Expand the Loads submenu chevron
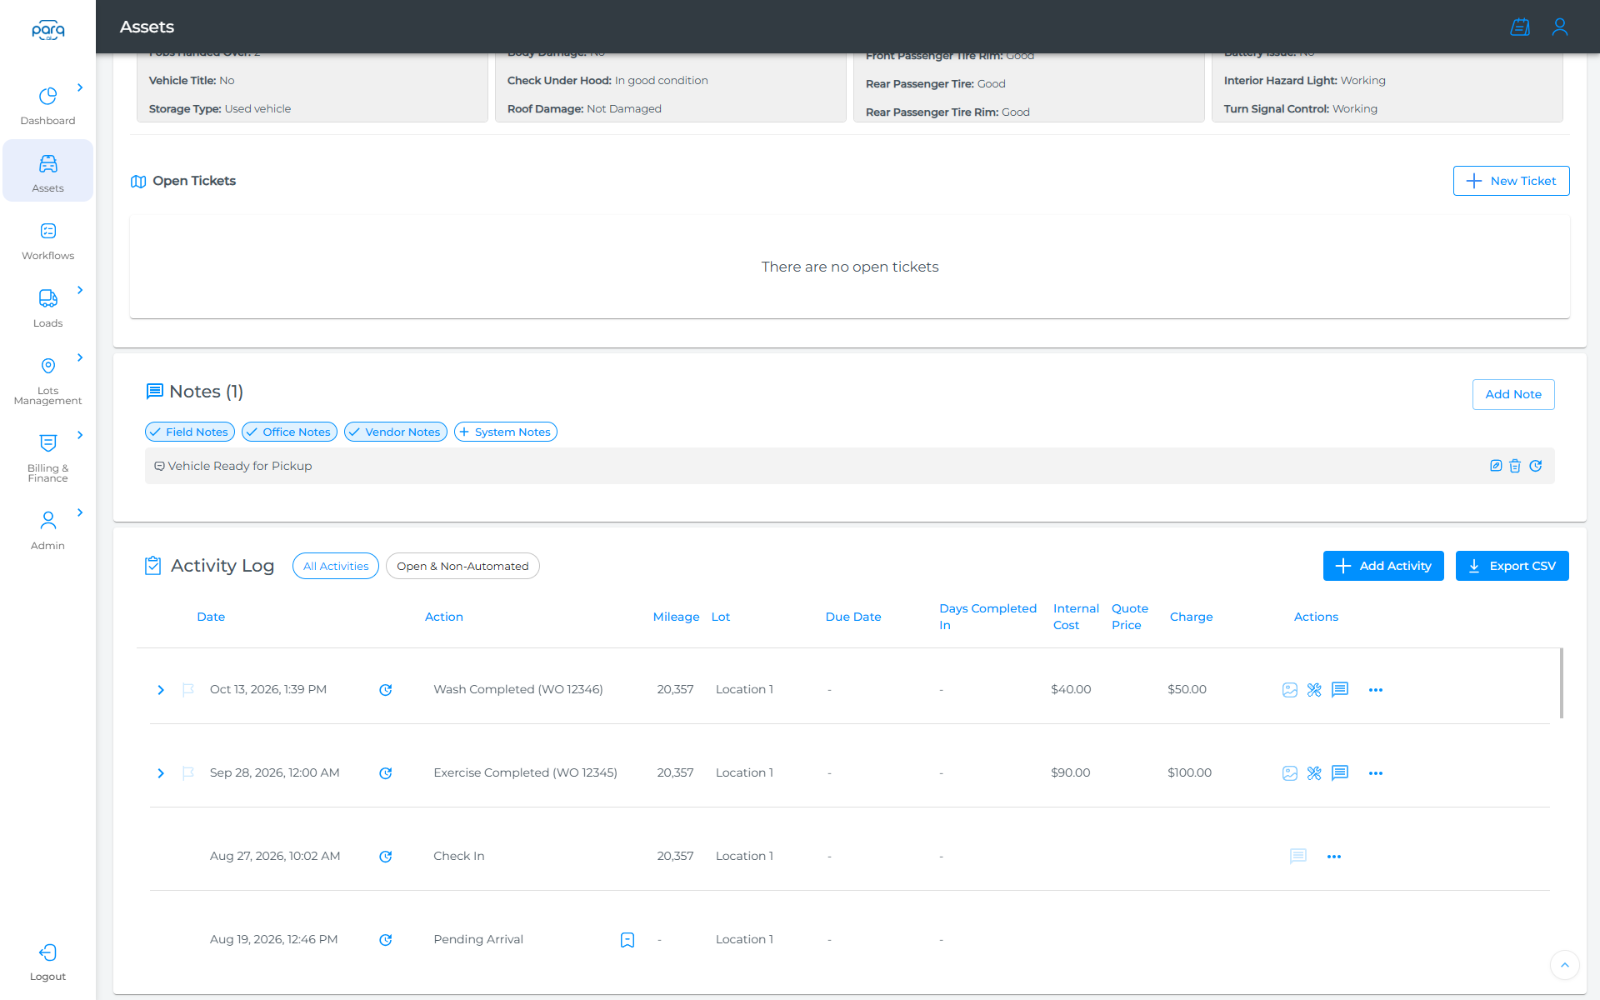The height and width of the screenshot is (1000, 1600). tap(80, 290)
